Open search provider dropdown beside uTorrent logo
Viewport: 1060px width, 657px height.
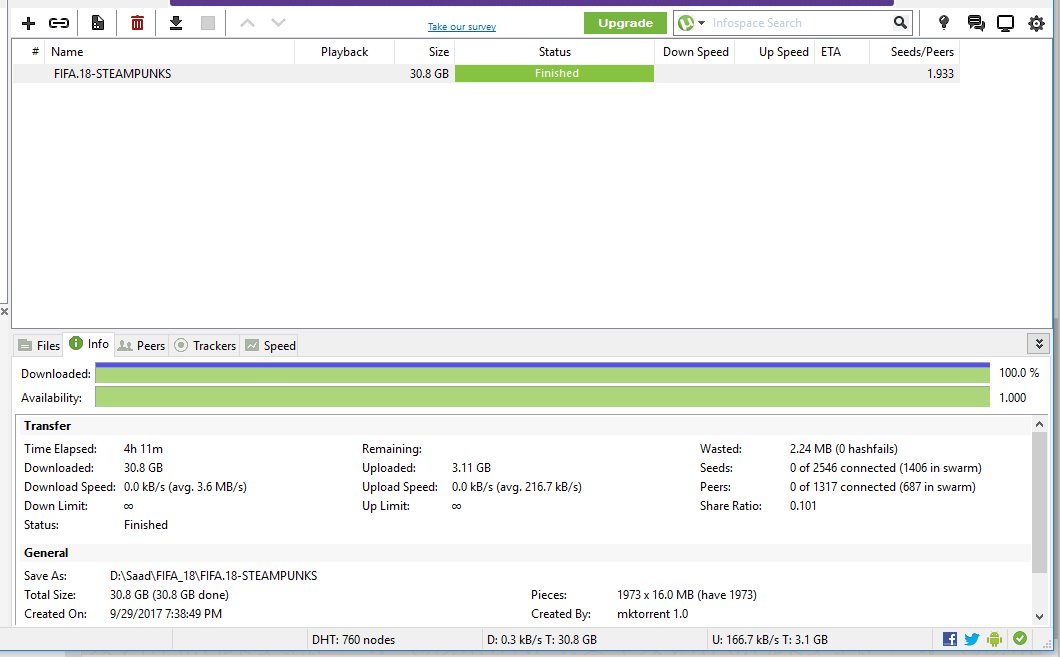click(x=701, y=23)
